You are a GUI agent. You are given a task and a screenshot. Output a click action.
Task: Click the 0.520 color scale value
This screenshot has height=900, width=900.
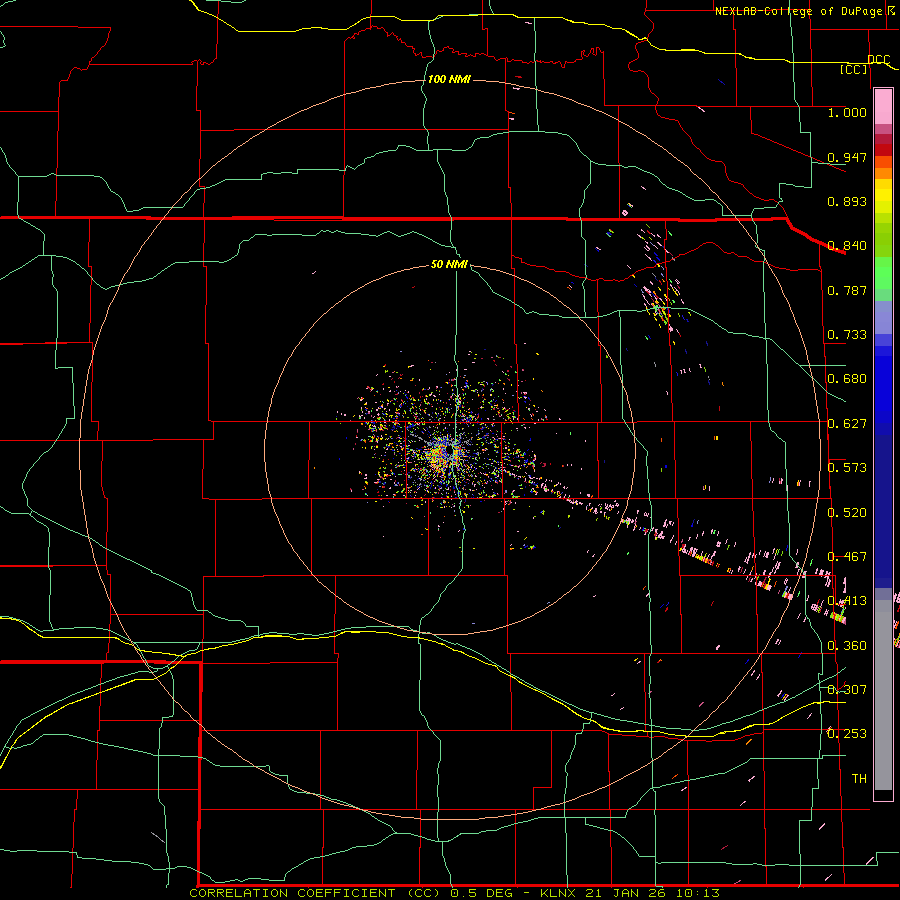[x=847, y=512]
